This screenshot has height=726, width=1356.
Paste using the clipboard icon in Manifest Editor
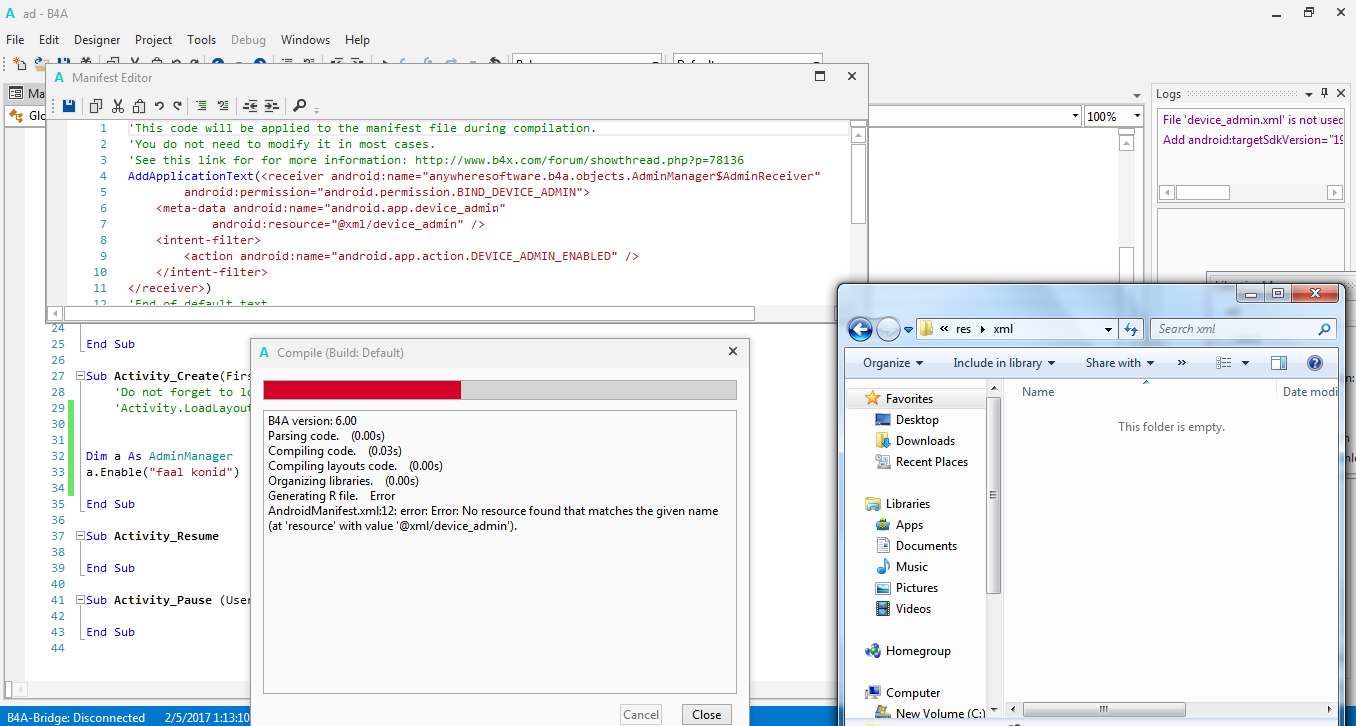point(139,106)
